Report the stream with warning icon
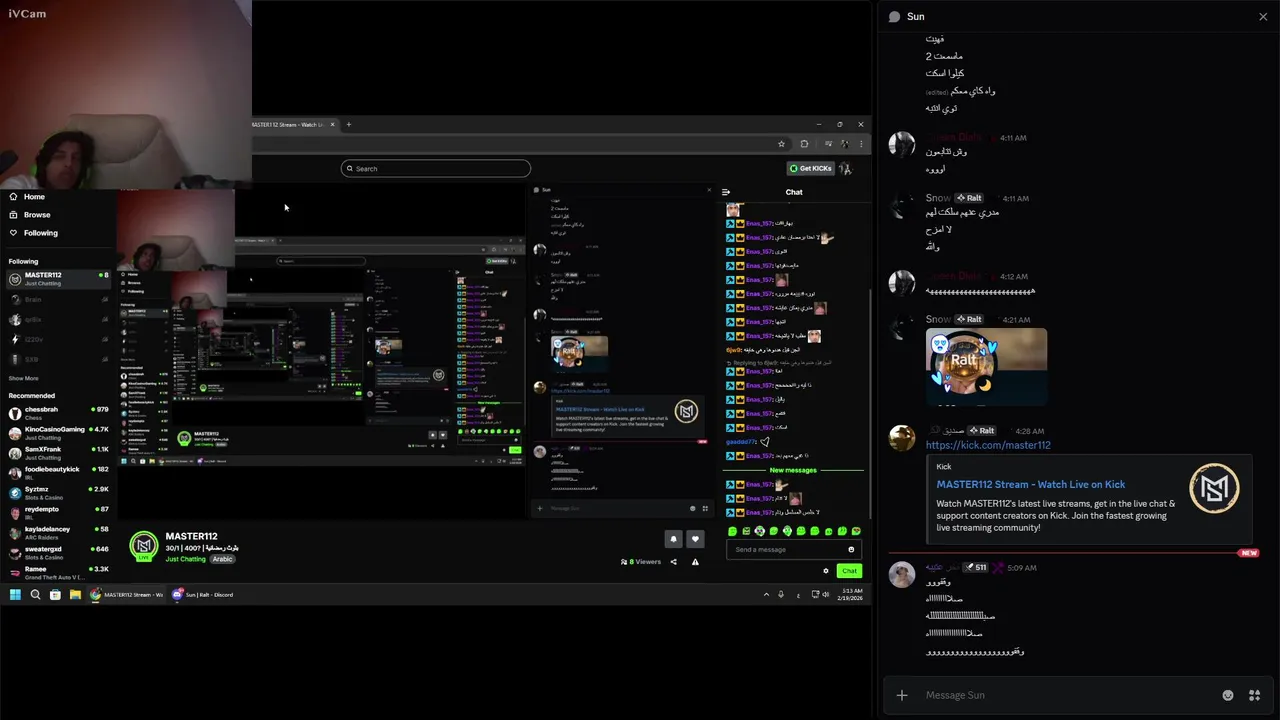1280x720 pixels. pos(695,562)
